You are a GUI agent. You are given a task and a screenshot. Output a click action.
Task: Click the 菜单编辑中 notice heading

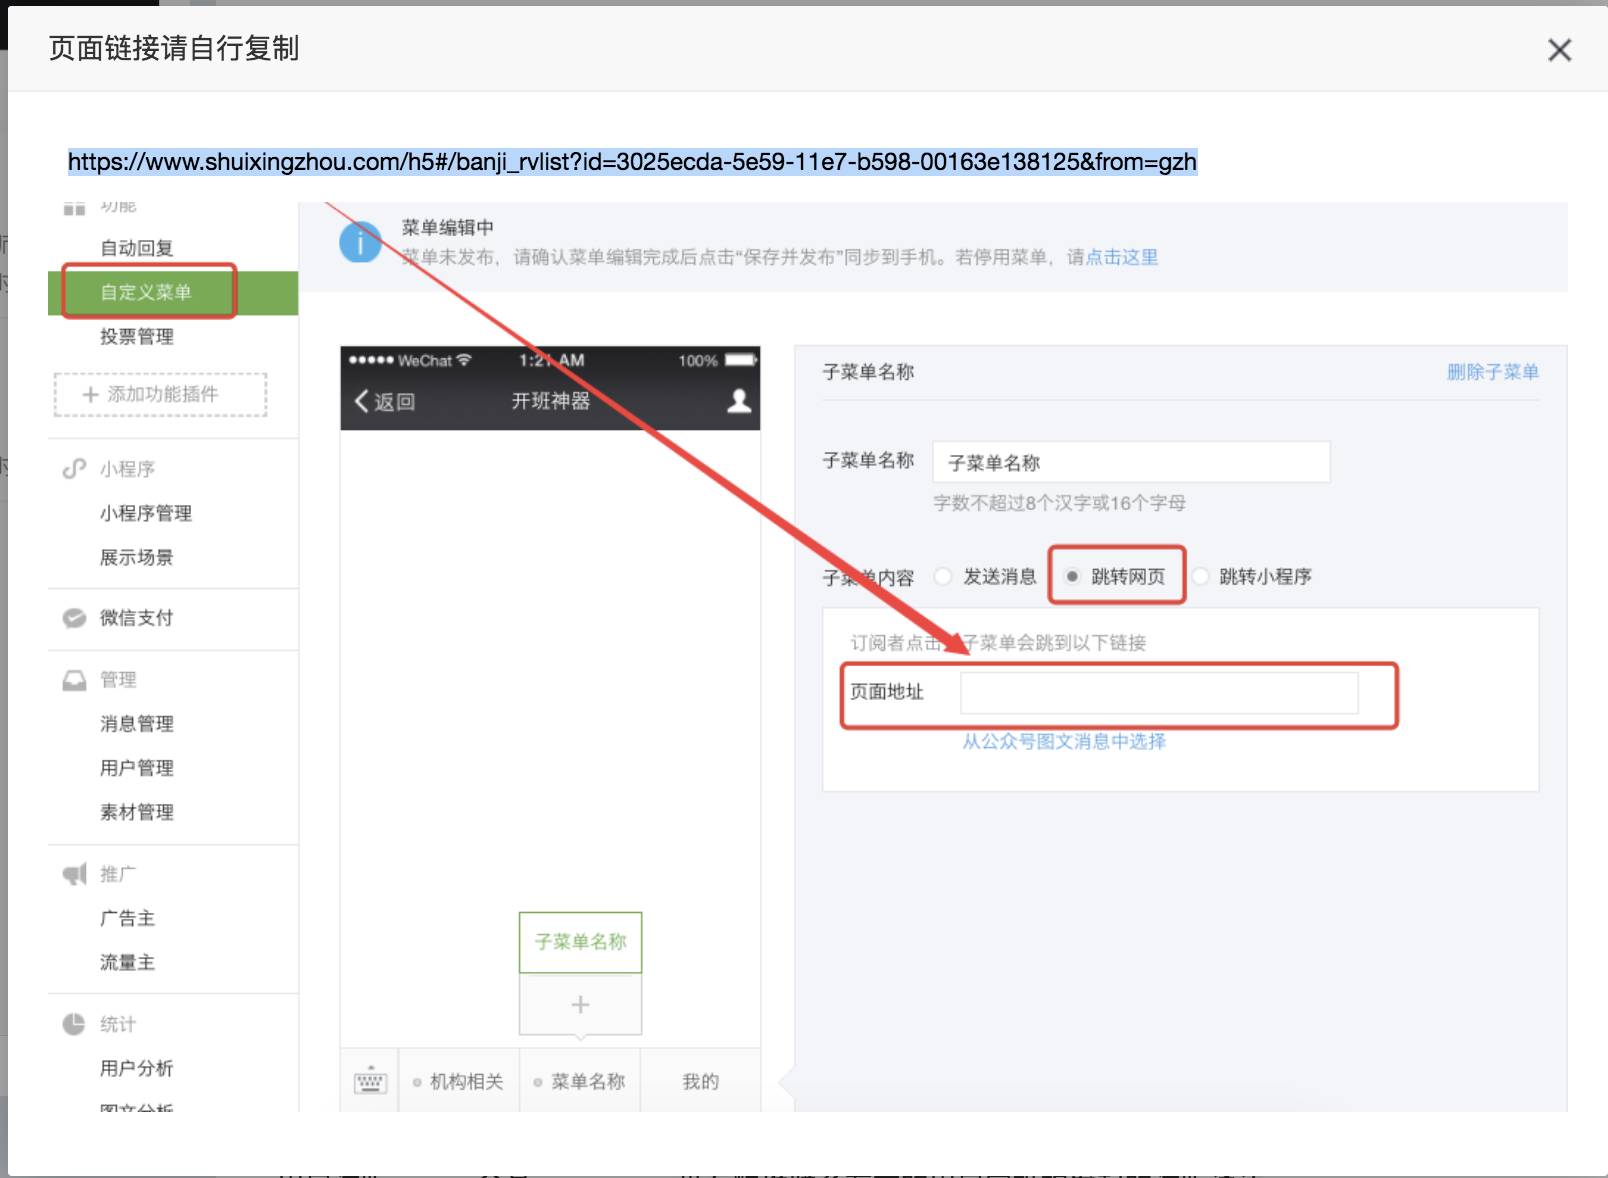[x=447, y=227]
